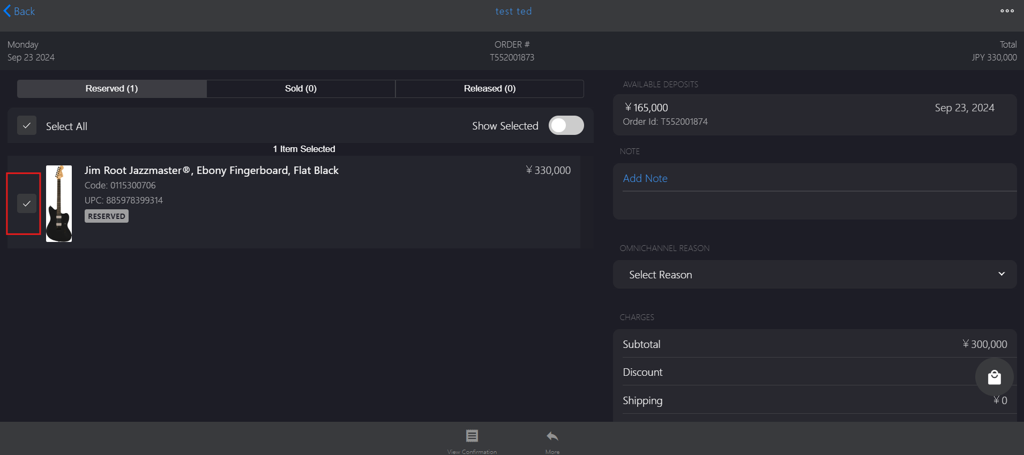Click the Shipping ¥0 row
The width and height of the screenshot is (1024, 455).
[x=814, y=401]
